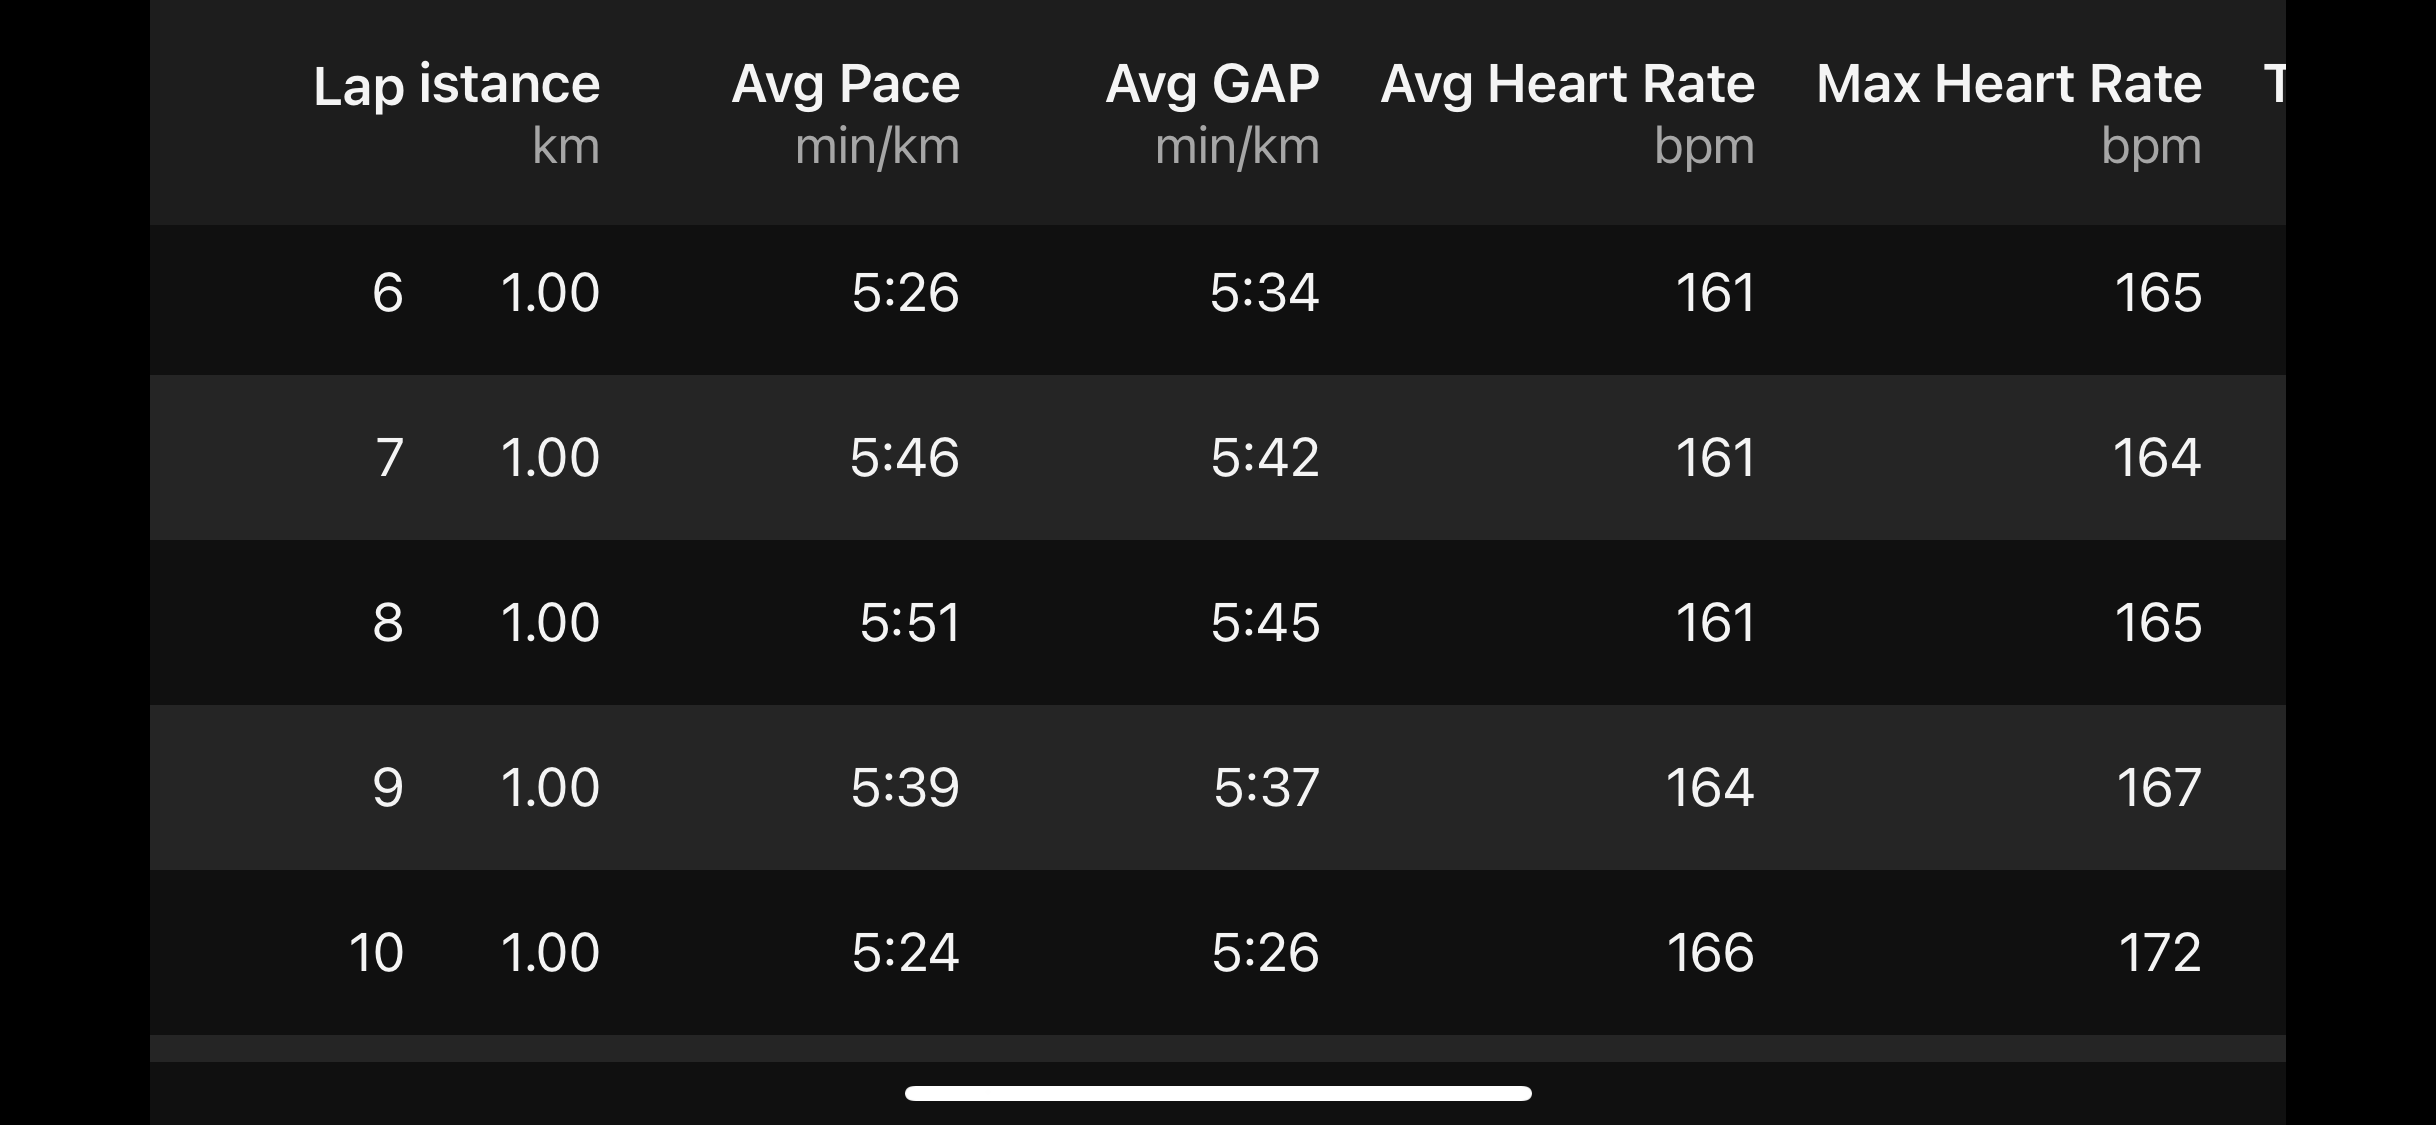
Task: Select the Lap column header
Action: (x=359, y=86)
